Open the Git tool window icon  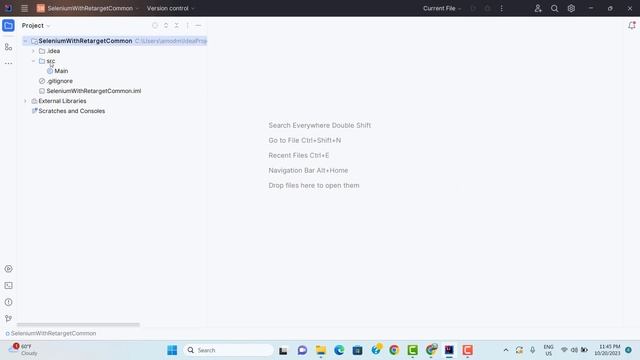coord(8,319)
